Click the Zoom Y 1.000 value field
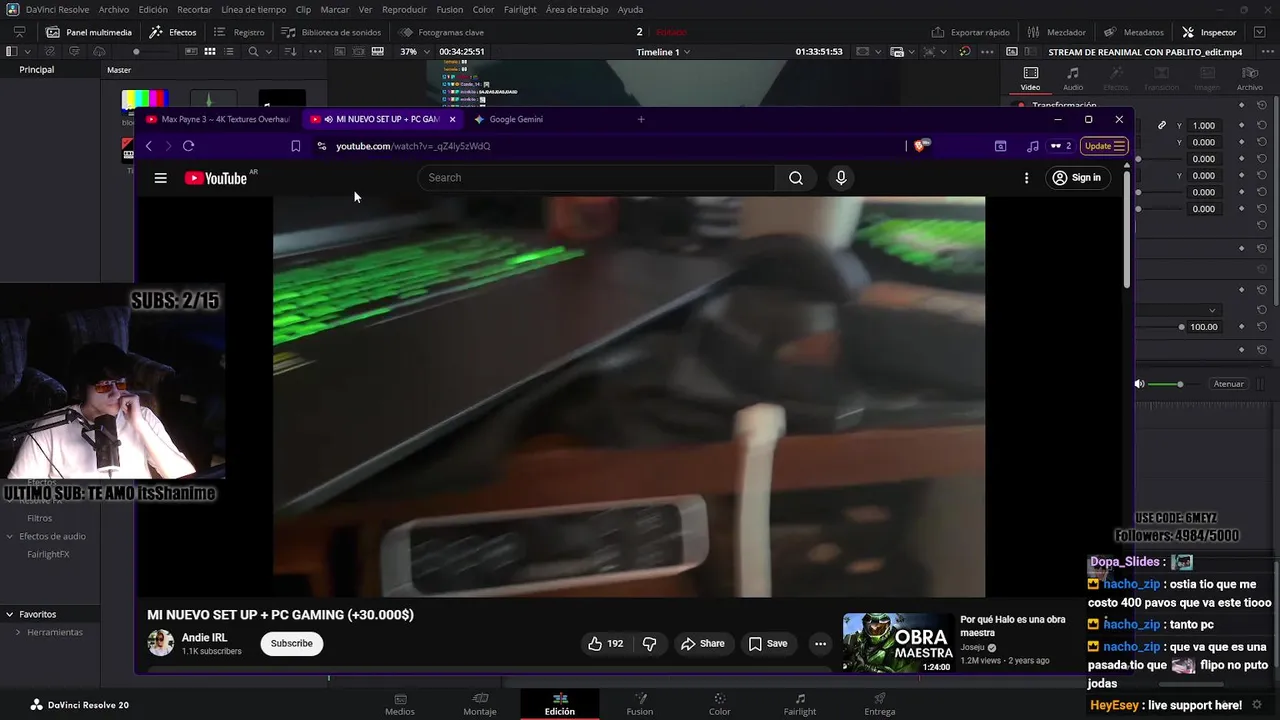The height and width of the screenshot is (720, 1280). (x=1204, y=125)
